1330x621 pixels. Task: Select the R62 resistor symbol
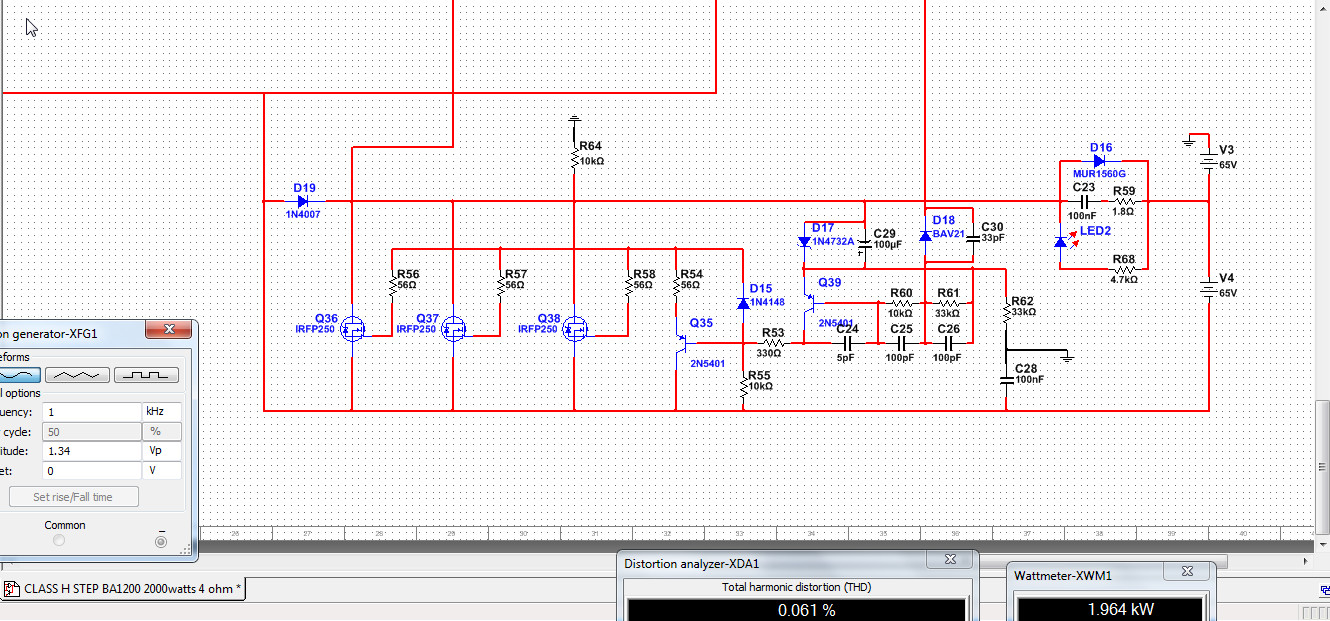click(x=1006, y=313)
